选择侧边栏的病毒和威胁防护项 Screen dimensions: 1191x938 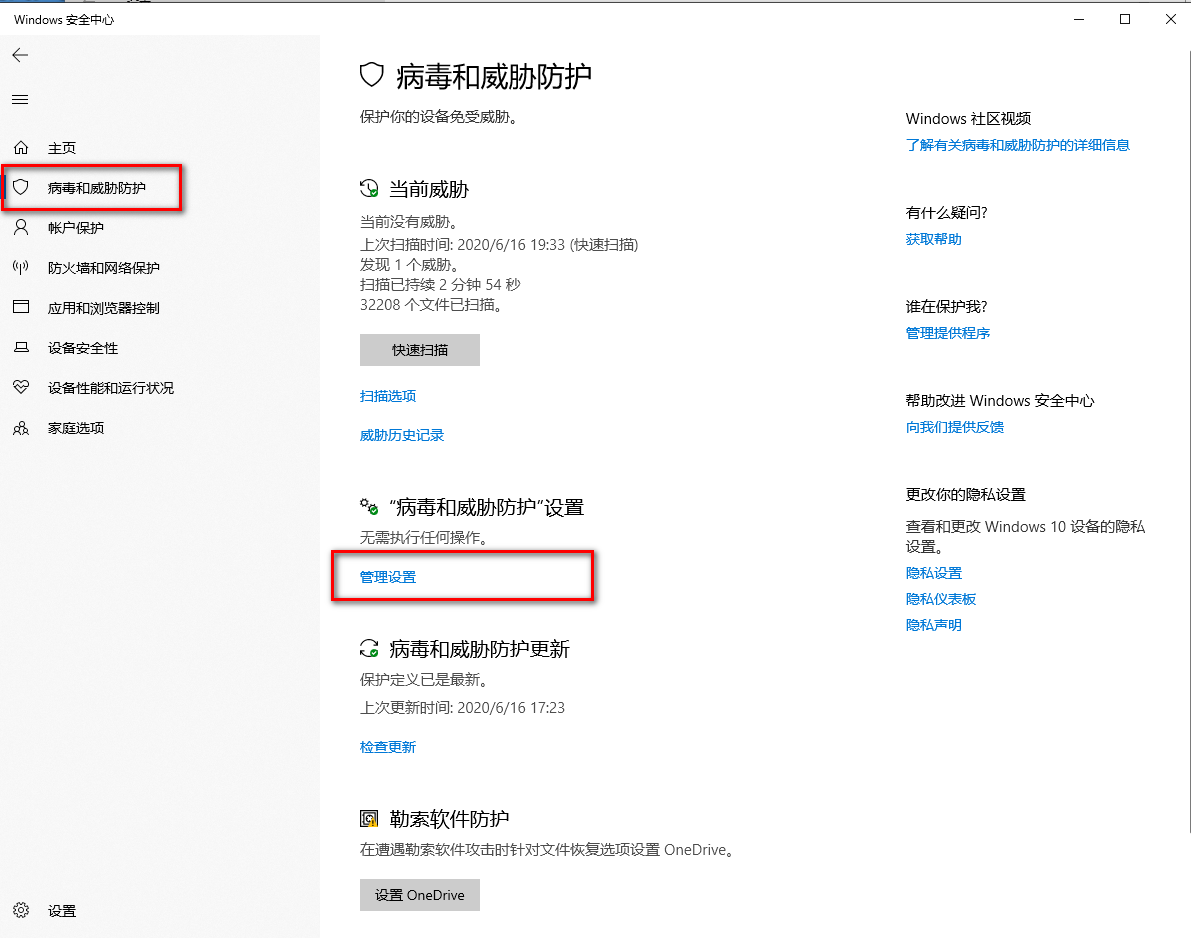coord(22,187)
